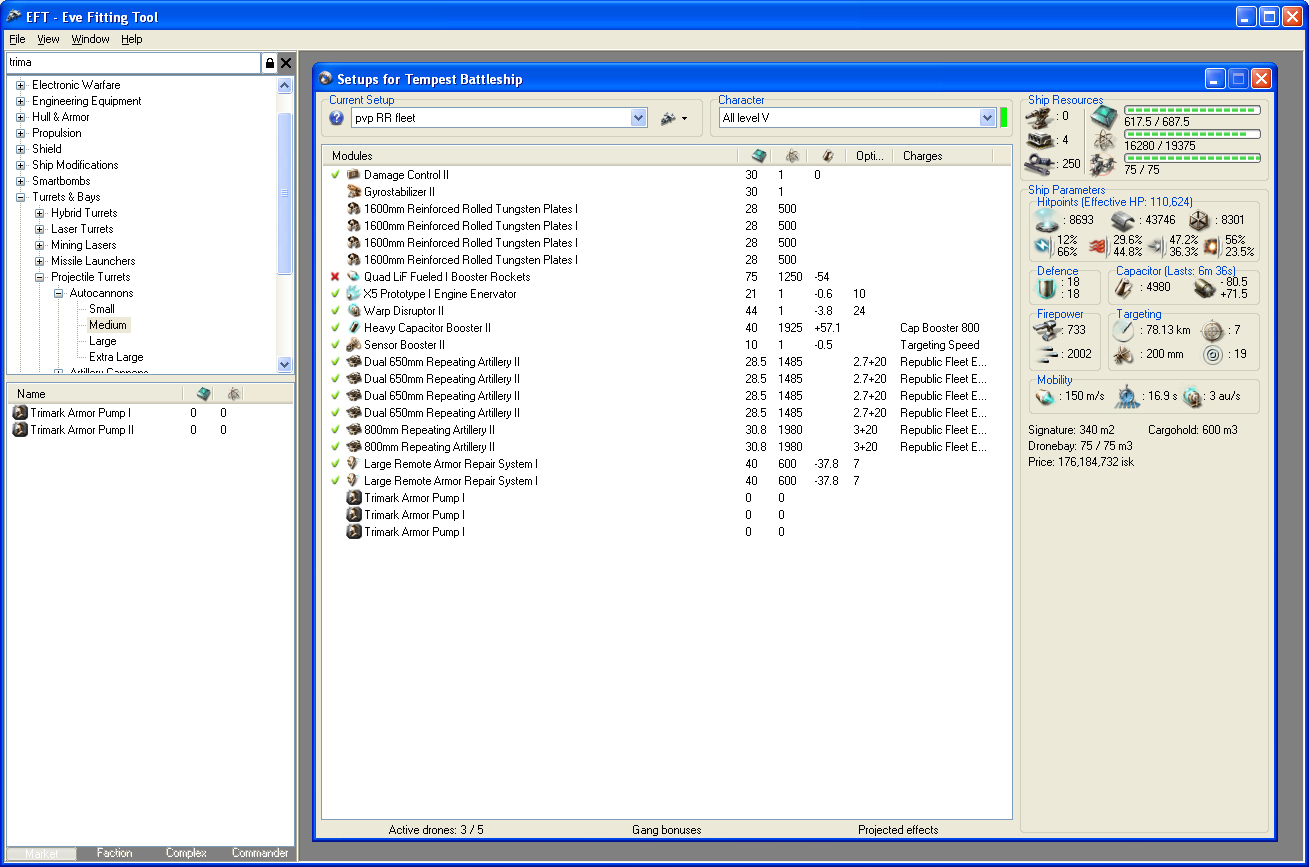
Task: Click the Damage Control II module icon
Action: [353, 175]
